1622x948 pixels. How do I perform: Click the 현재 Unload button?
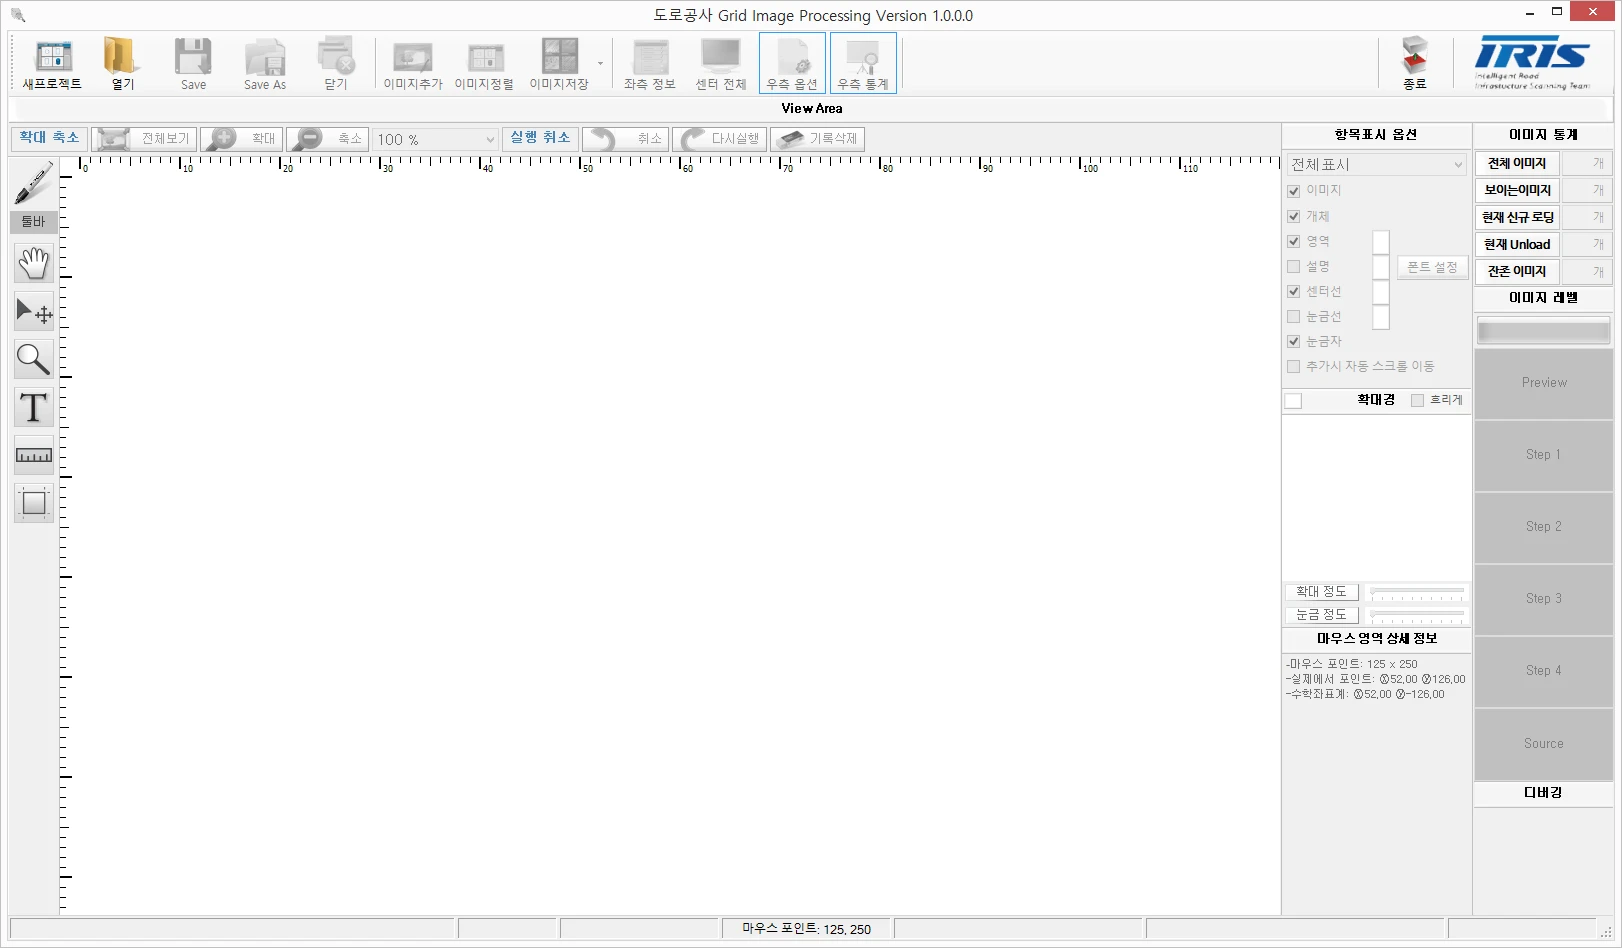pyautogui.click(x=1516, y=244)
